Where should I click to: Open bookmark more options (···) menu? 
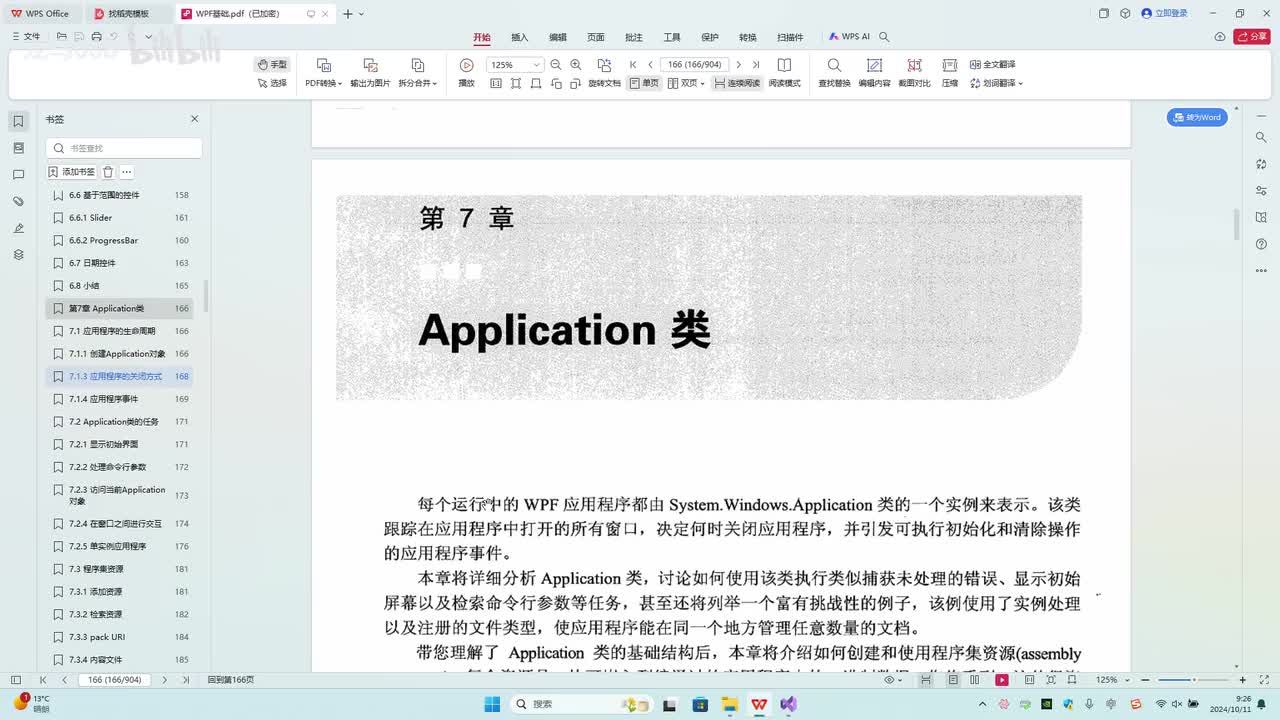[x=127, y=172]
